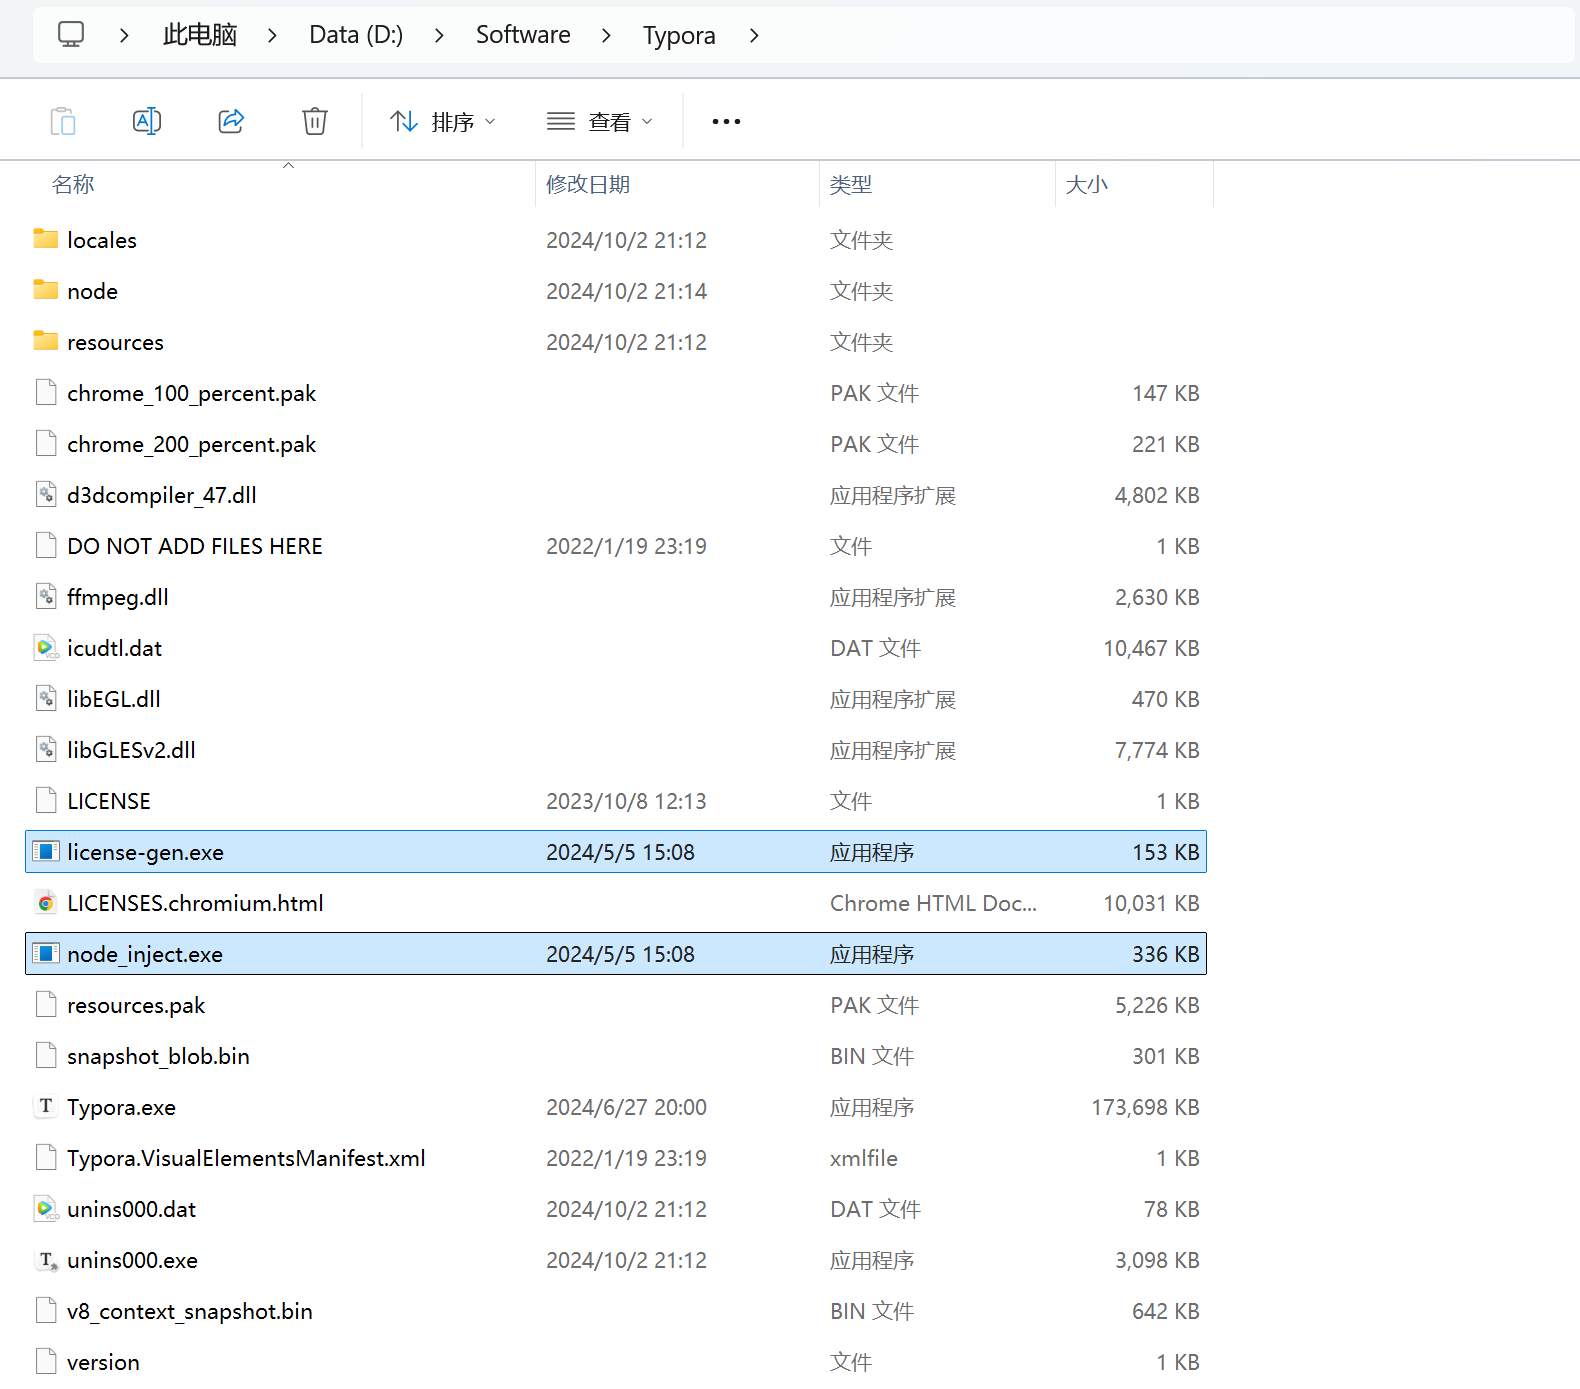Viewport: 1580px width, 1389px height.
Task: Click the Paste toolbar icon
Action: tap(63, 121)
